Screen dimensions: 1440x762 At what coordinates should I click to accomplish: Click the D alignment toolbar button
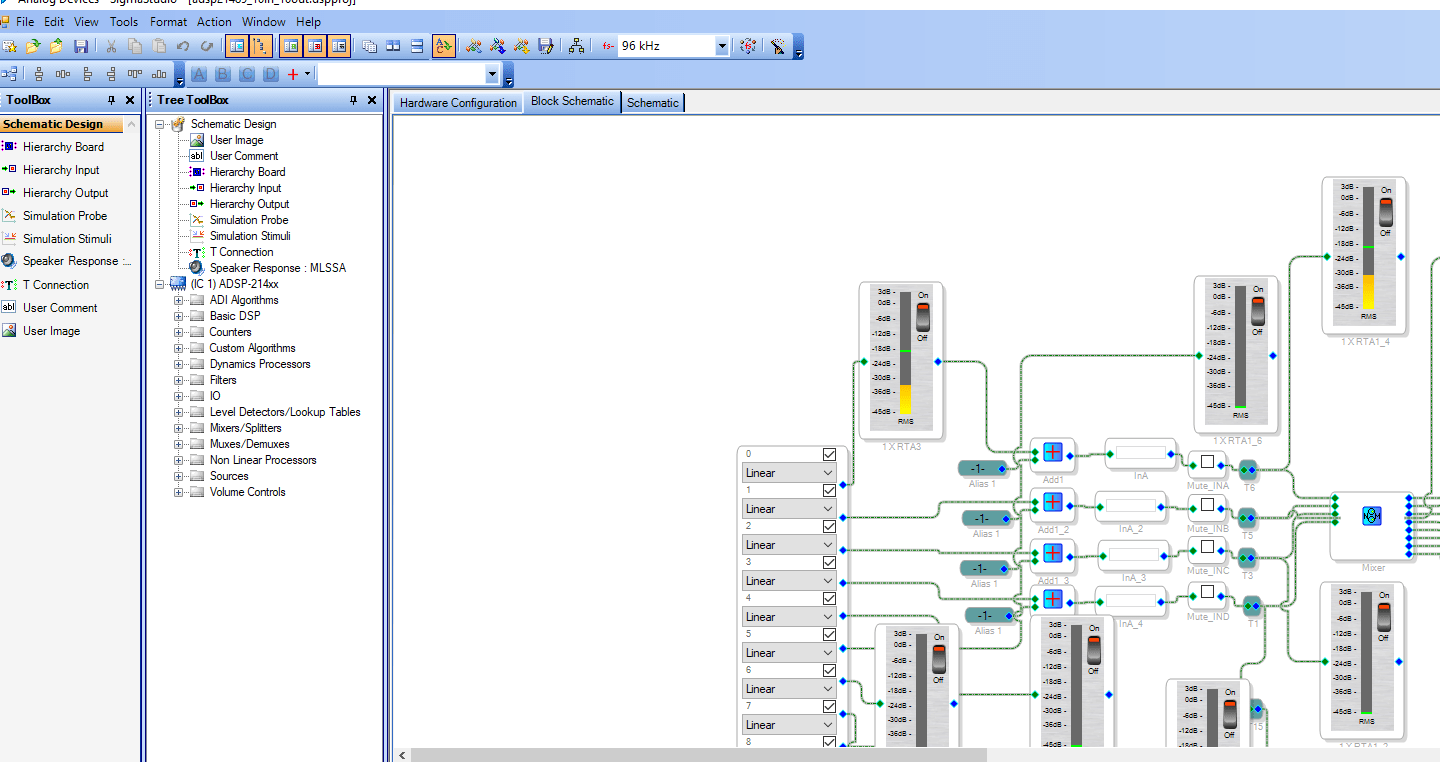click(270, 74)
